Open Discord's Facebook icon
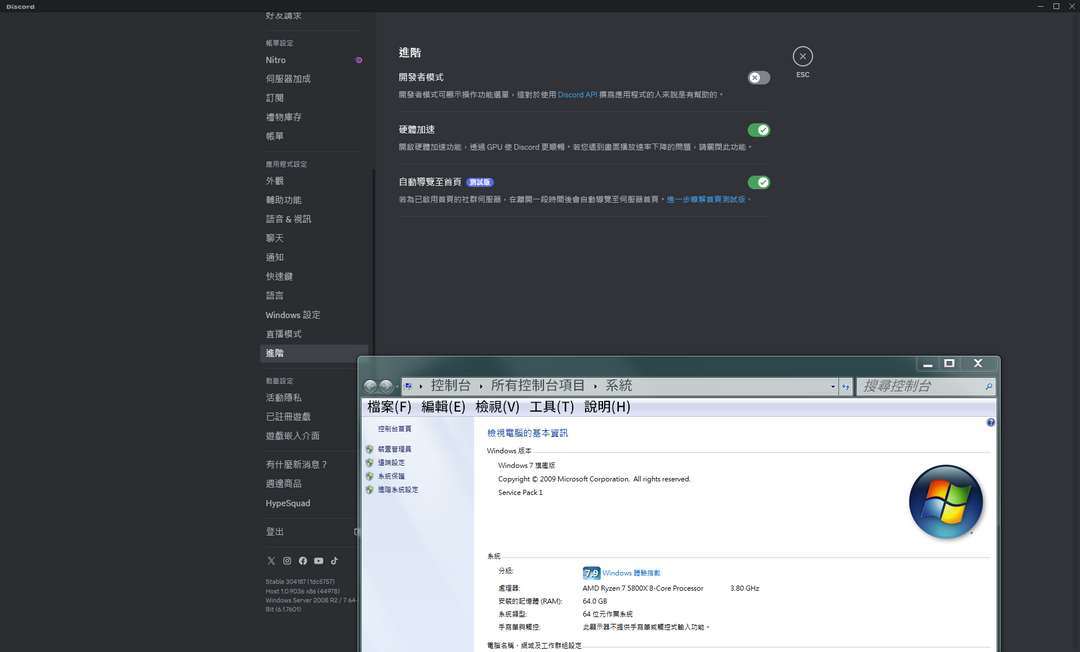Image resolution: width=1080 pixels, height=652 pixels. tap(303, 561)
